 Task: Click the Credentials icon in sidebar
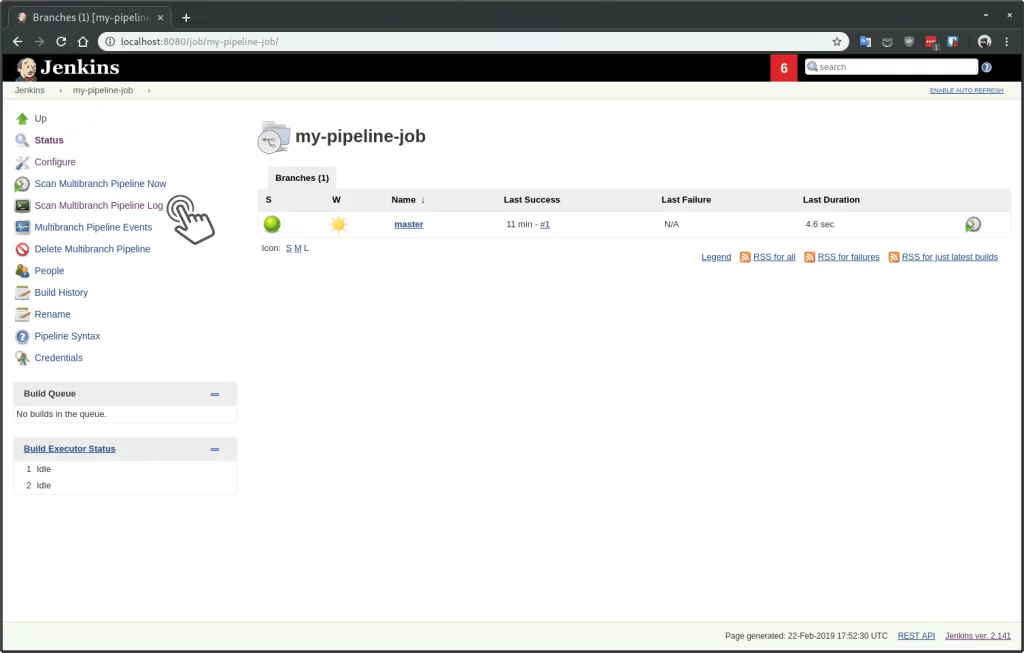[x=22, y=358]
